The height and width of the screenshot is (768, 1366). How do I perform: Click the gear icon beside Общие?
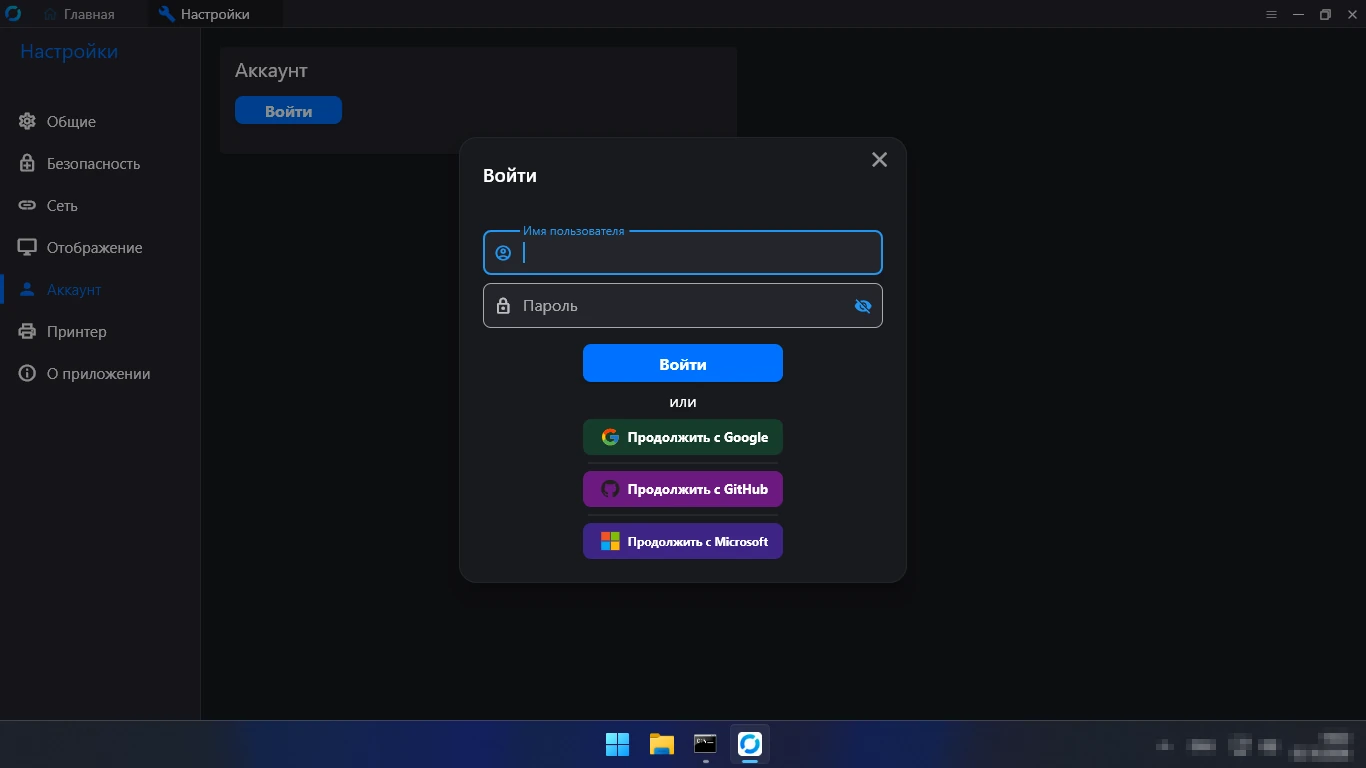click(27, 122)
